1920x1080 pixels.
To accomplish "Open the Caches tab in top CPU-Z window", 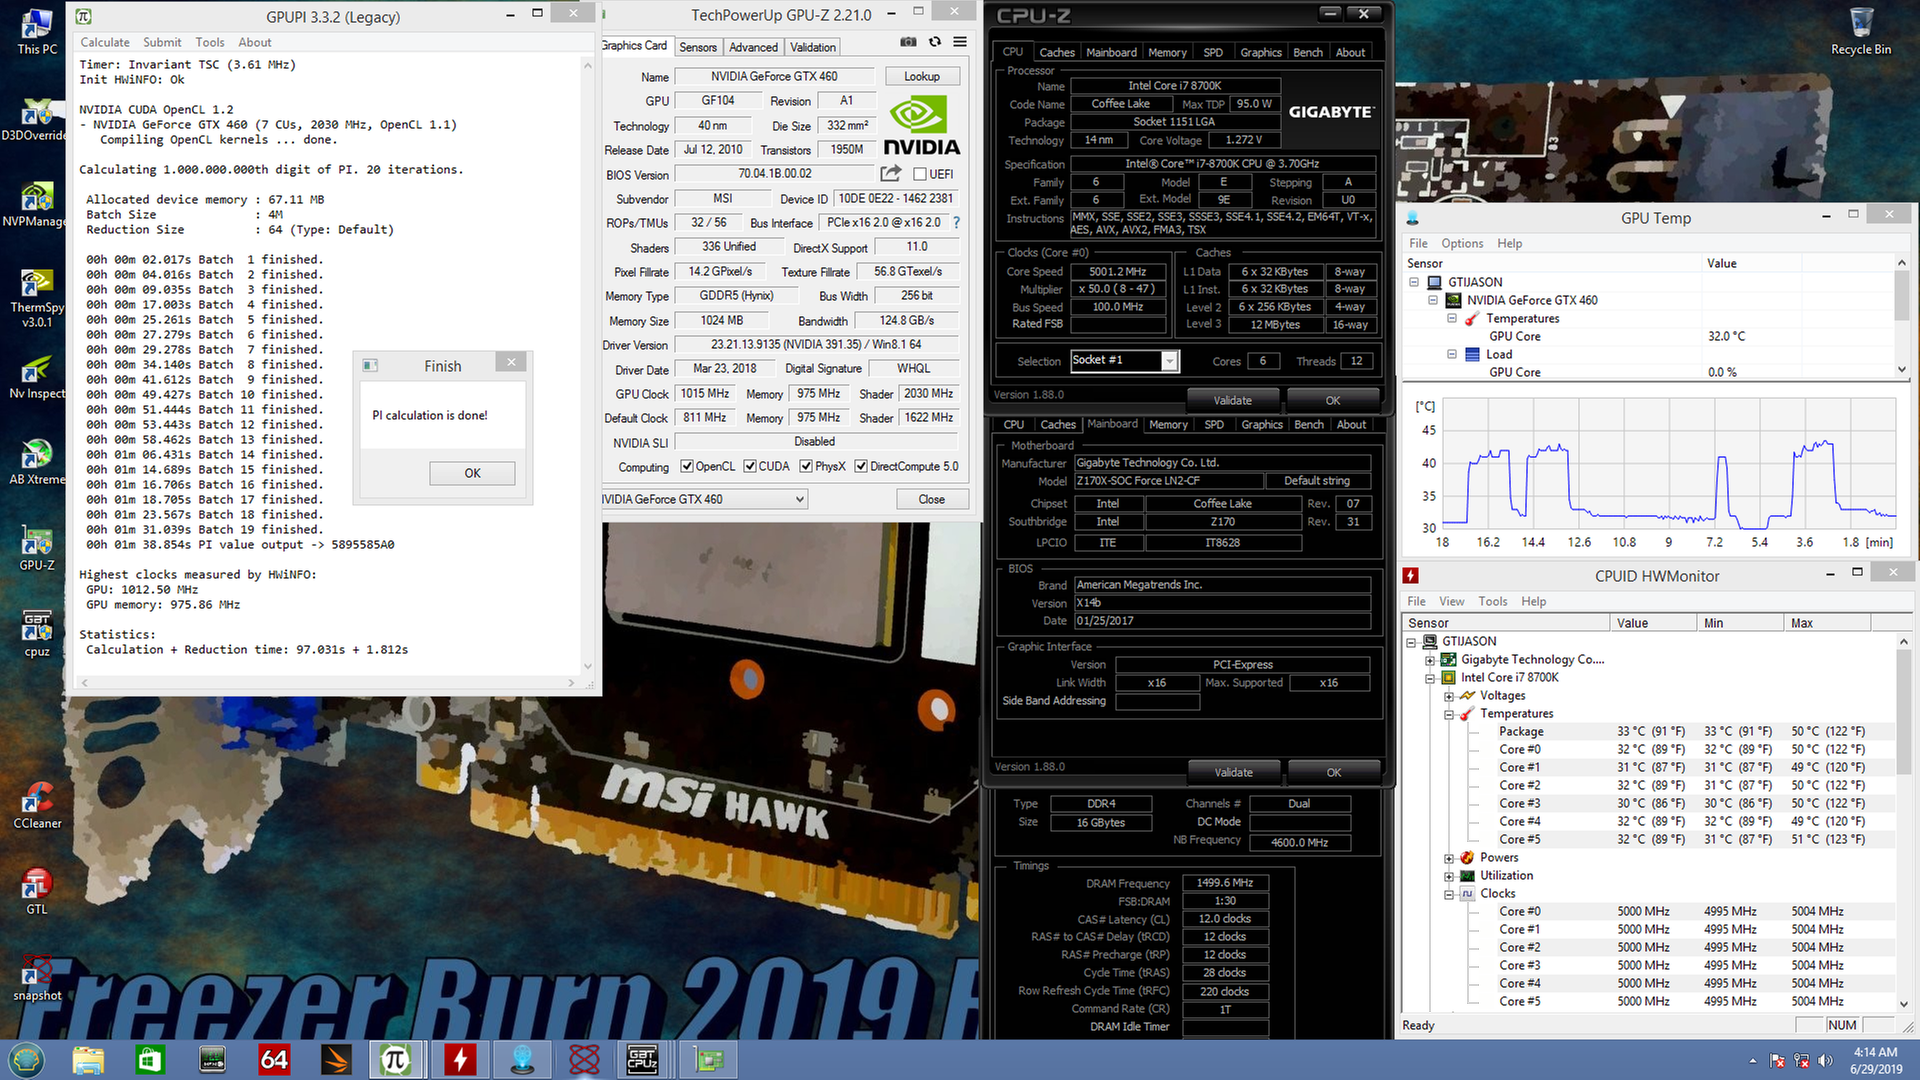I will point(1057,52).
